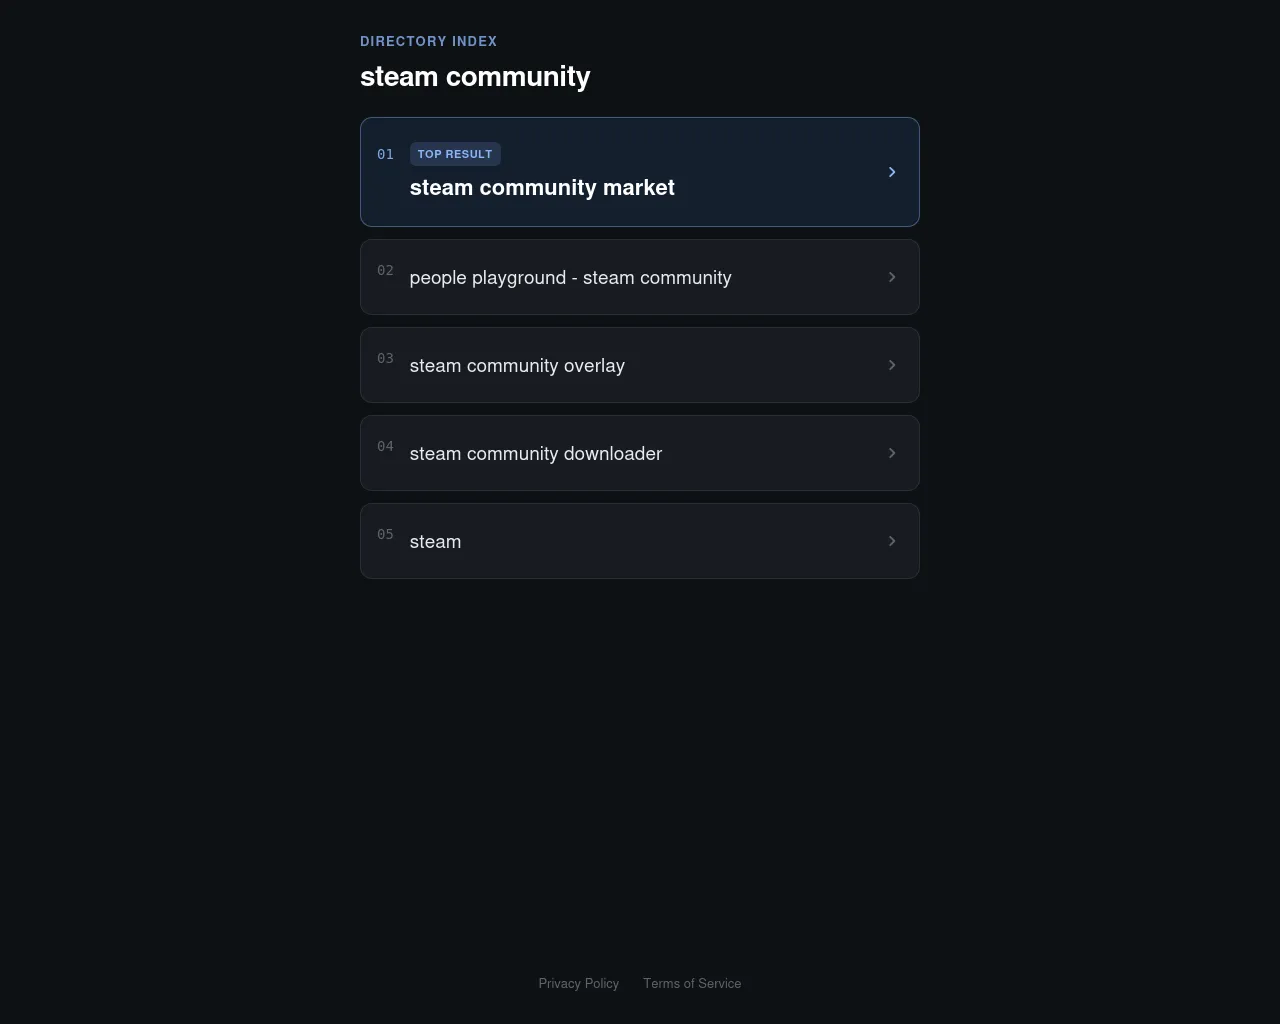Viewport: 1280px width, 1024px height.
Task: Click the chevron in the steam row
Action: (892, 541)
